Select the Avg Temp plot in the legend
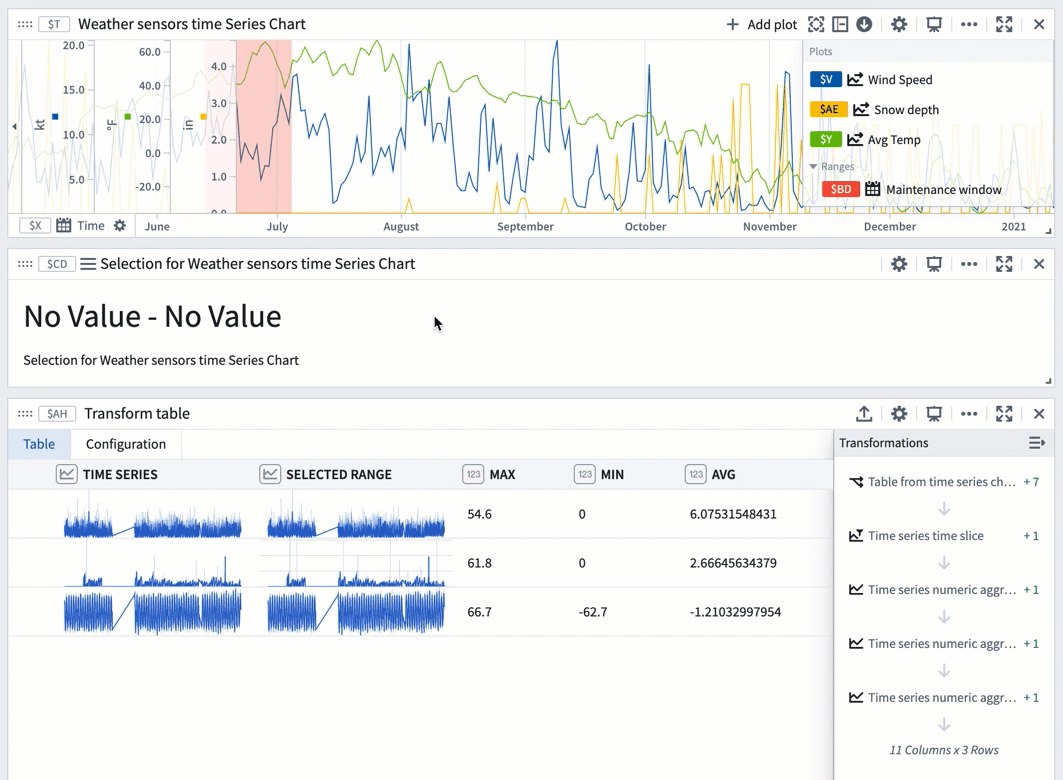 tap(894, 140)
